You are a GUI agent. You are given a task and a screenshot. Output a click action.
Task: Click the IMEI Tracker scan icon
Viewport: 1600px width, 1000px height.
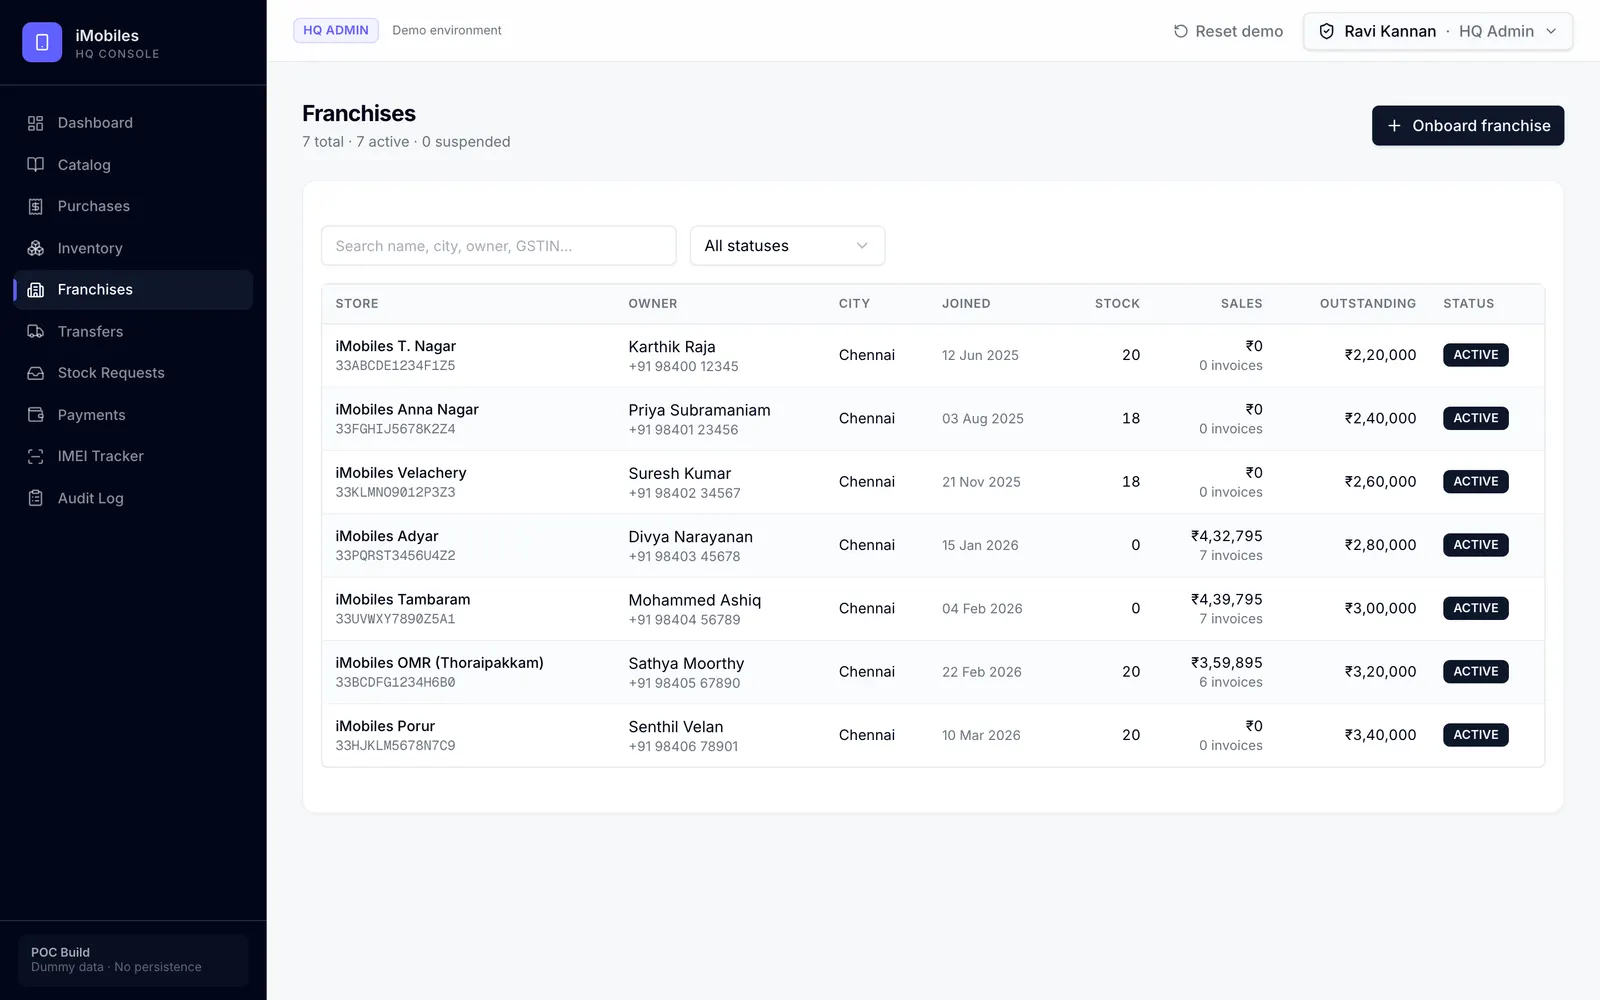click(x=36, y=456)
